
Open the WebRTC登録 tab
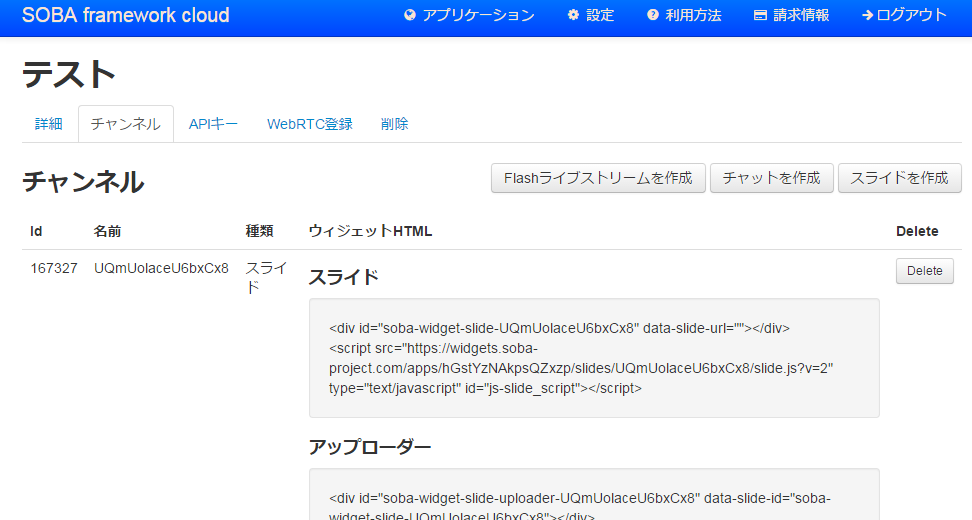click(310, 124)
